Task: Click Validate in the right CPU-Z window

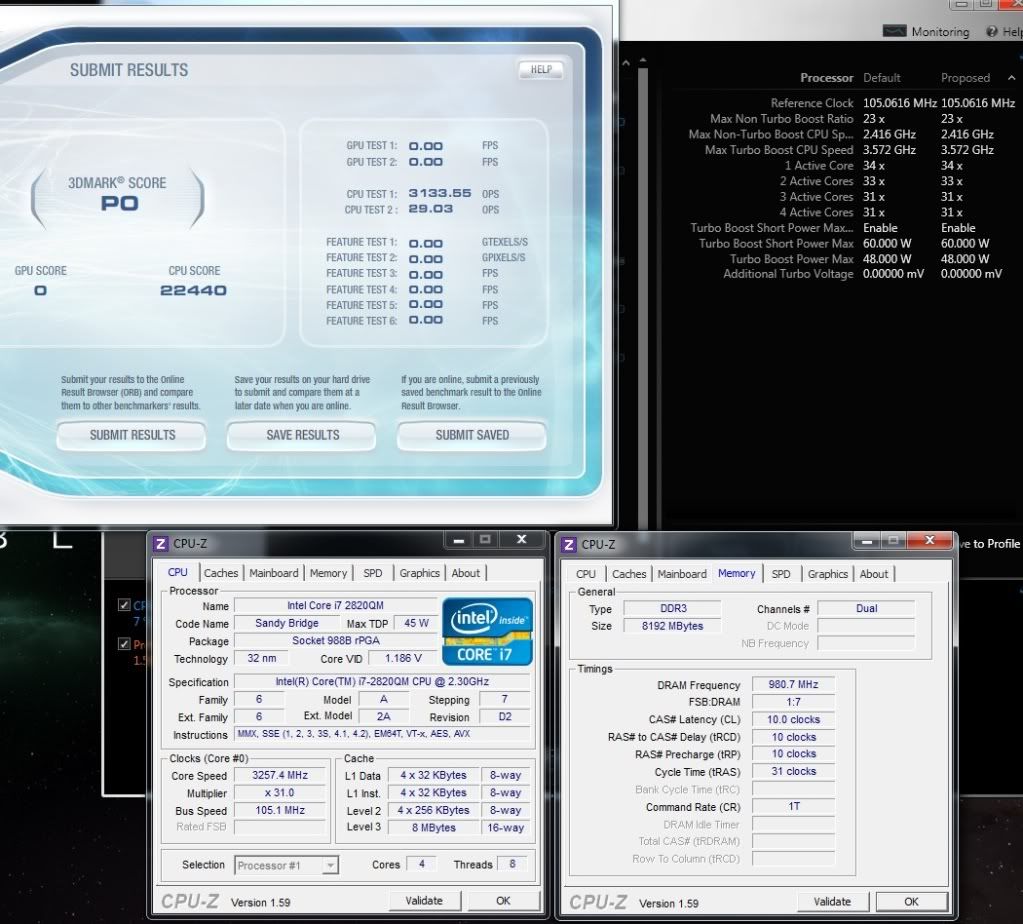Action: (x=832, y=902)
